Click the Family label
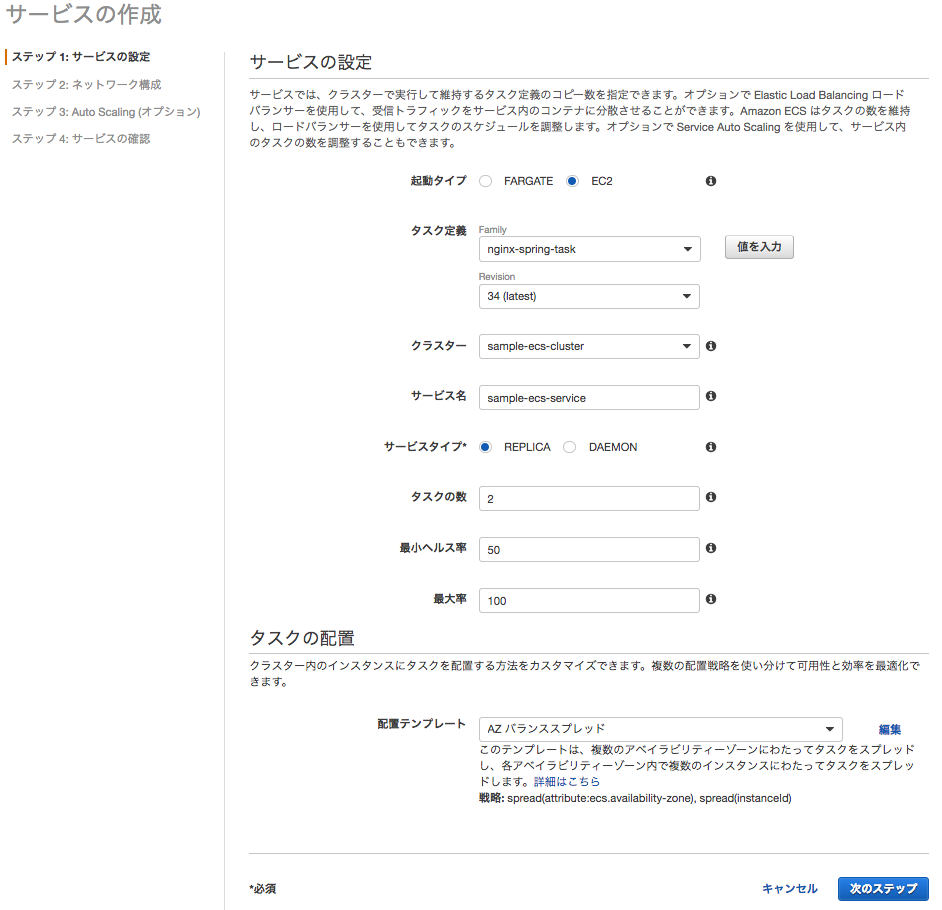The image size is (942, 910). coord(493,229)
